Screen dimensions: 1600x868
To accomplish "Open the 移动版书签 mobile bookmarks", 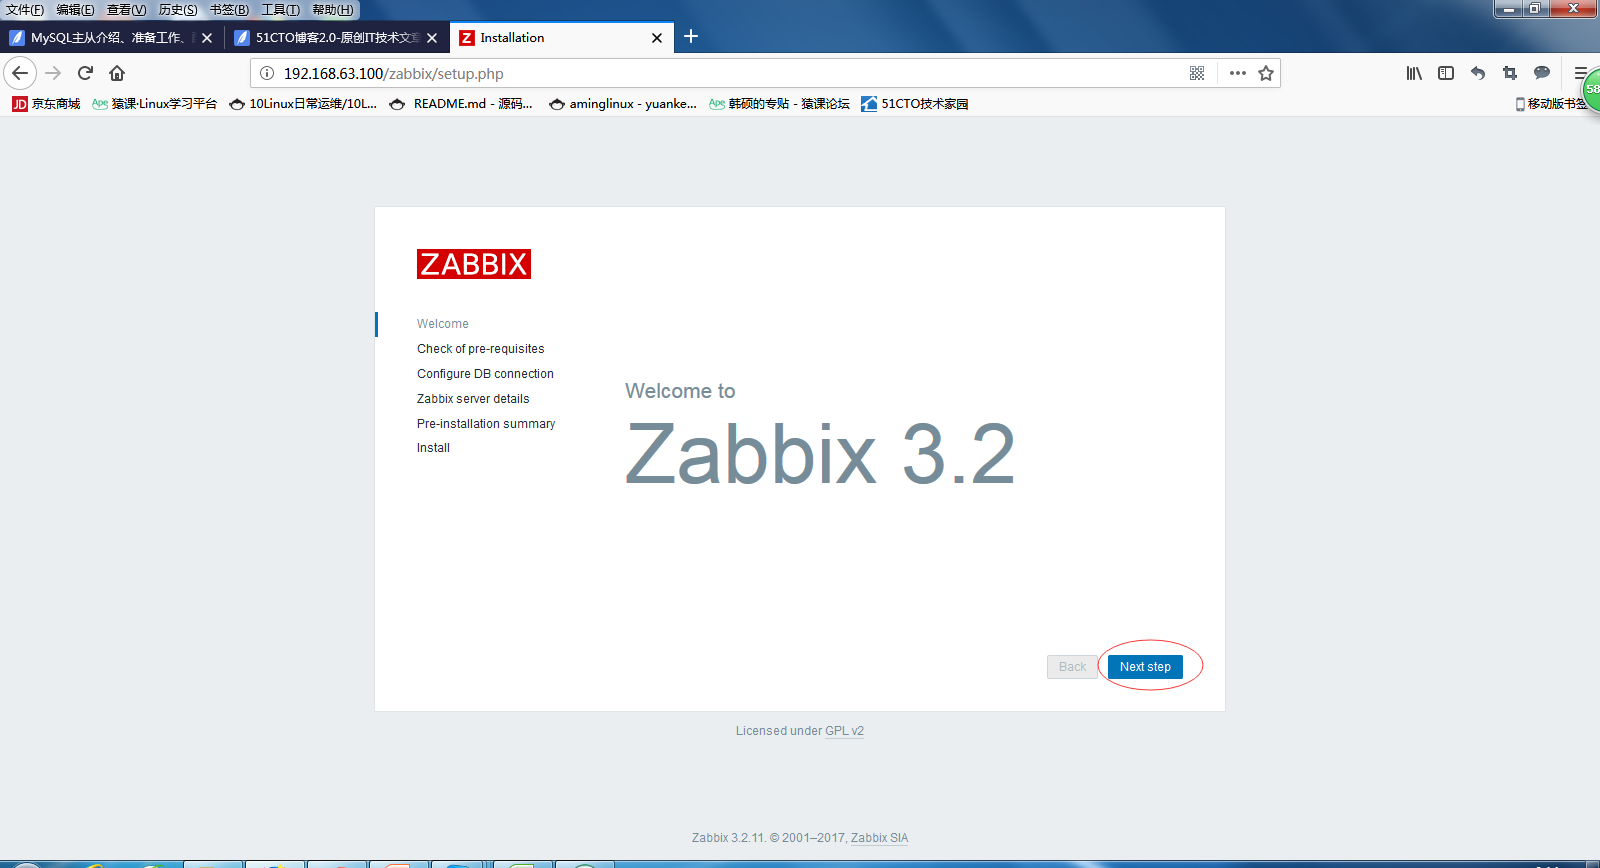I will (1552, 104).
